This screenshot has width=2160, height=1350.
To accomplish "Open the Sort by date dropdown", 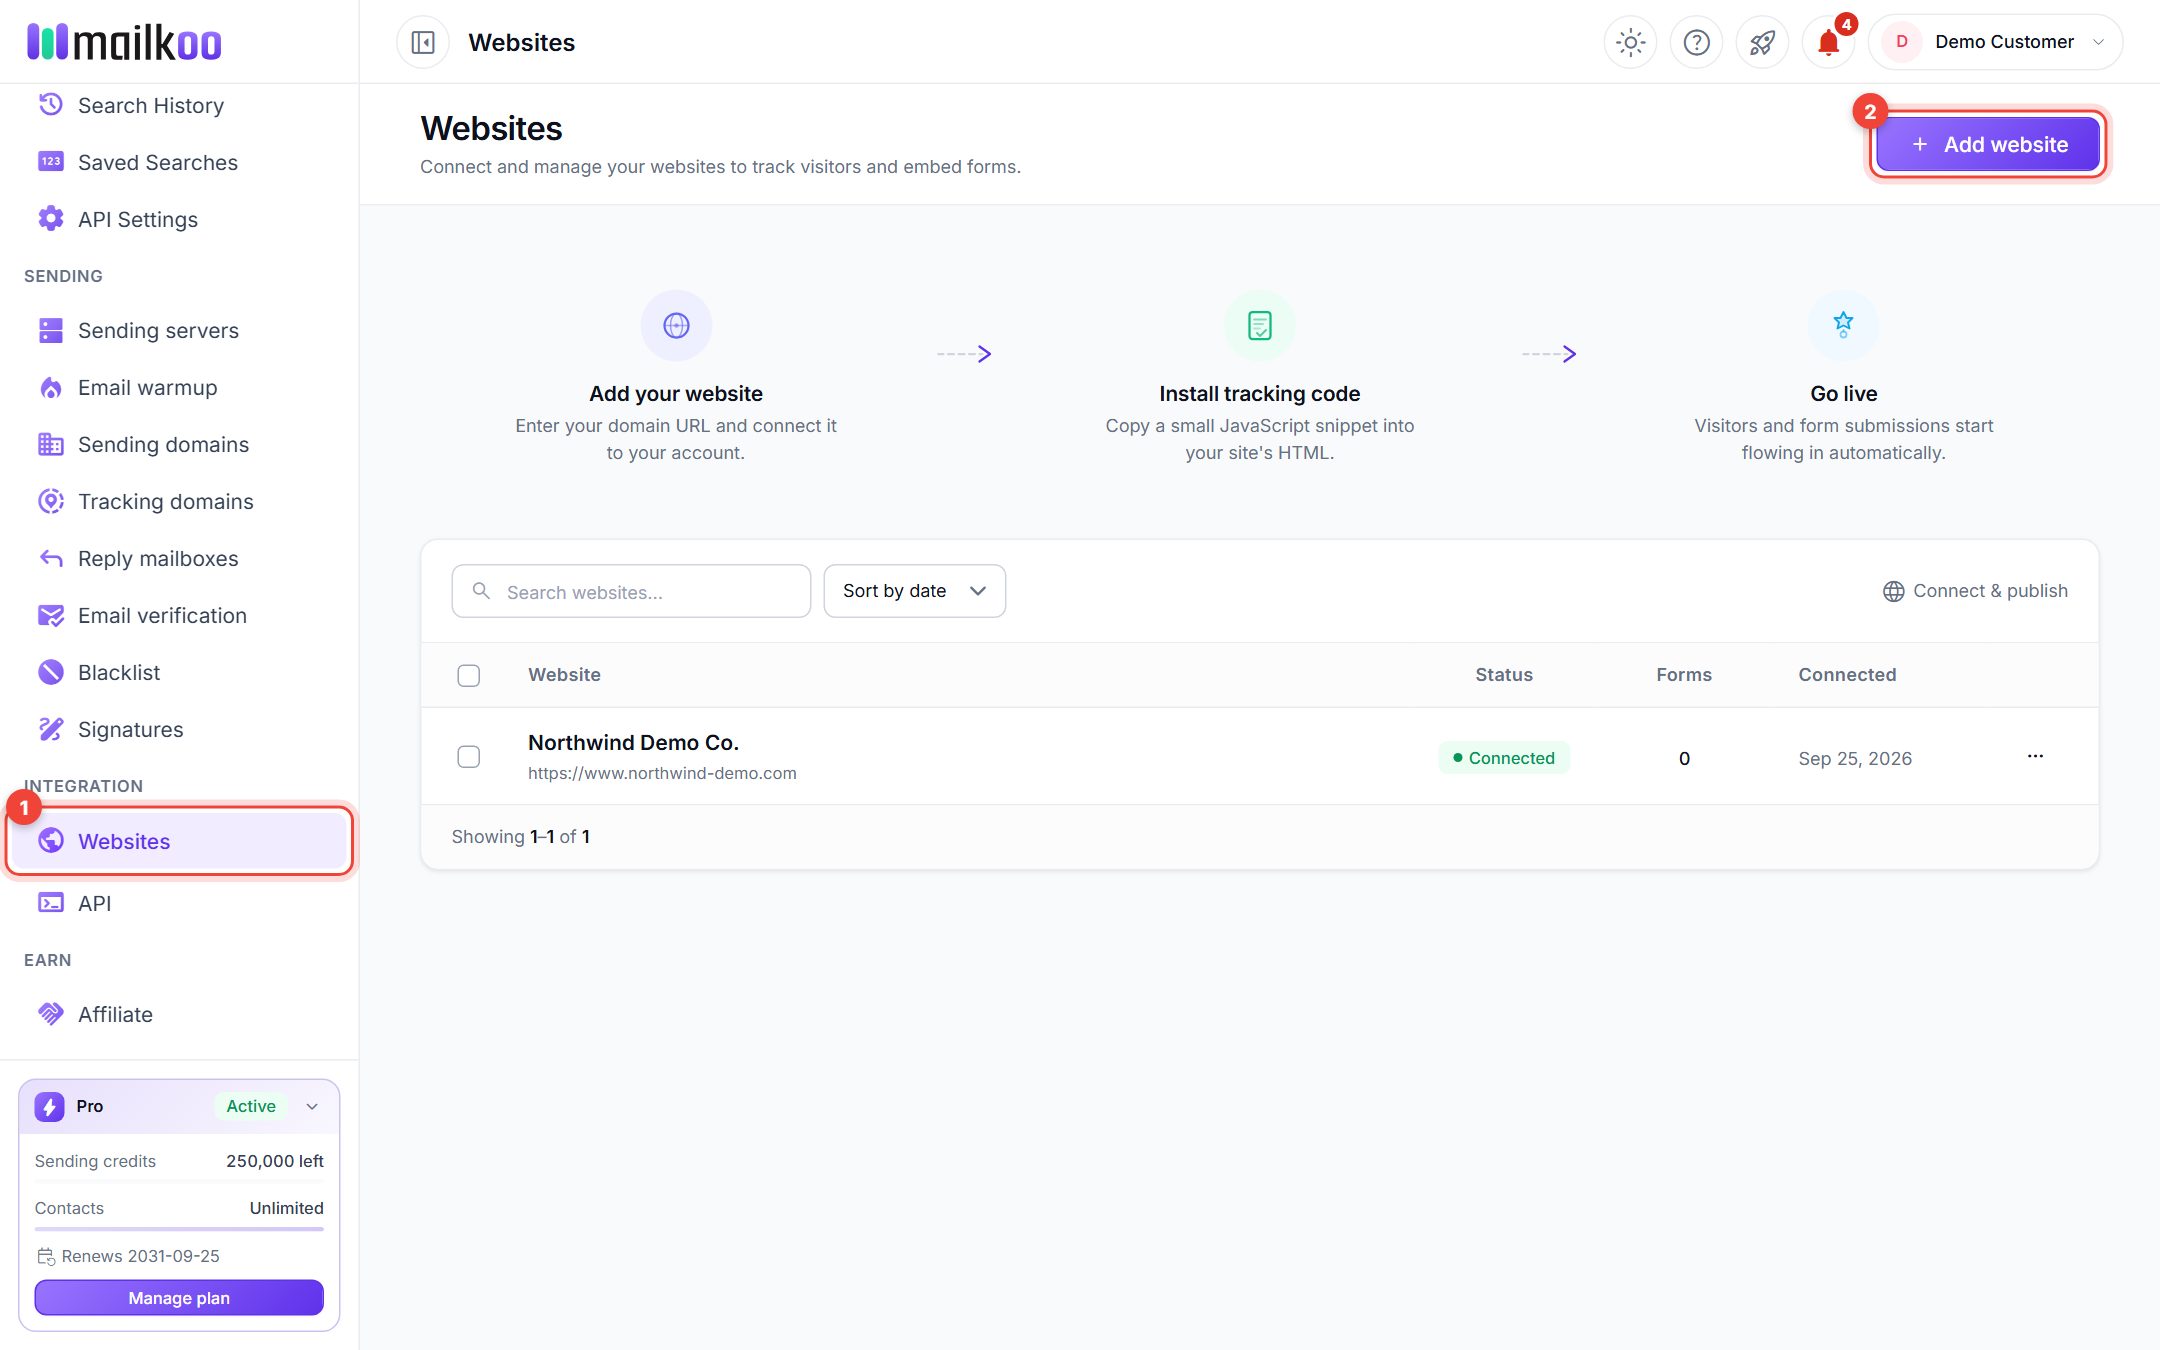I will tap(914, 591).
